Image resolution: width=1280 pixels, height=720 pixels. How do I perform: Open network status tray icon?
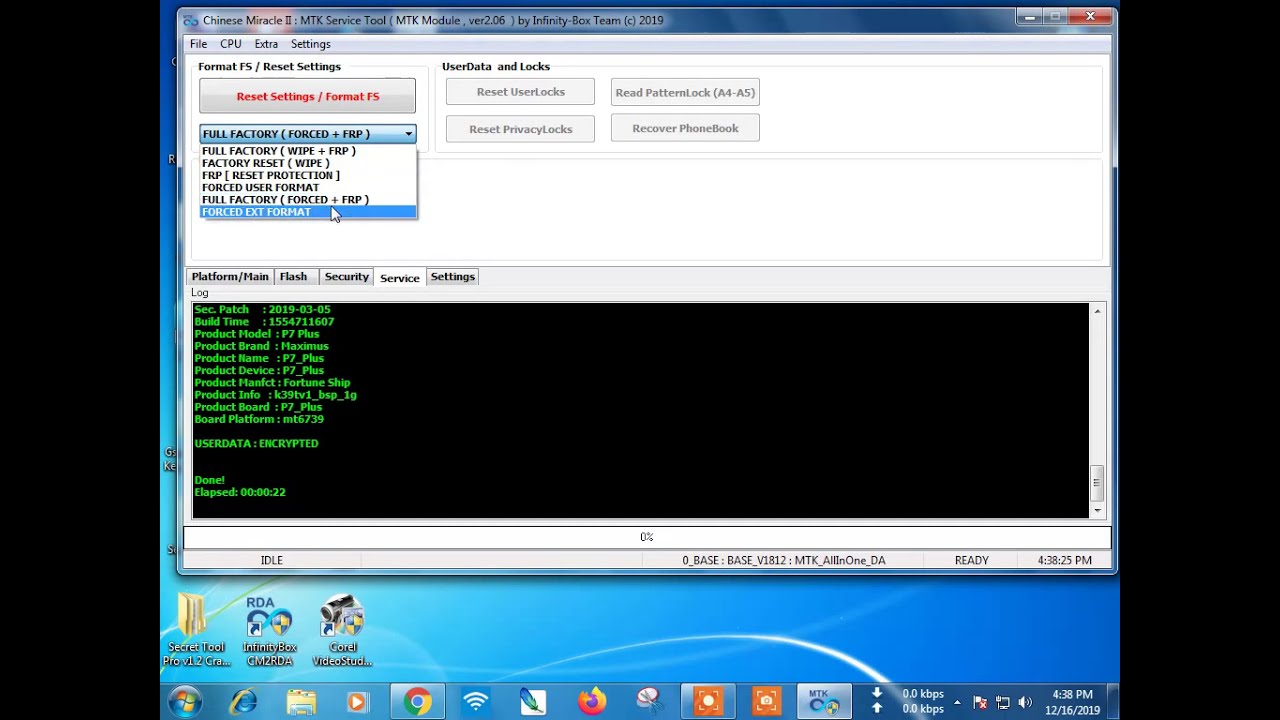click(1002, 703)
